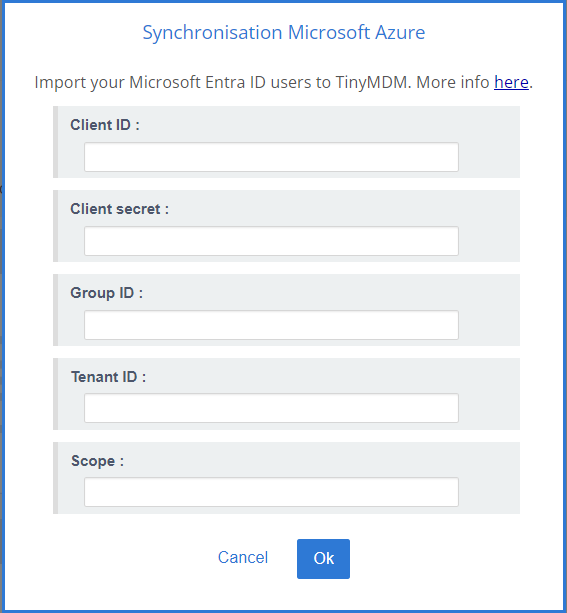Focus the Client ID input field
Viewport: 567px width, 613px height.
(x=271, y=157)
